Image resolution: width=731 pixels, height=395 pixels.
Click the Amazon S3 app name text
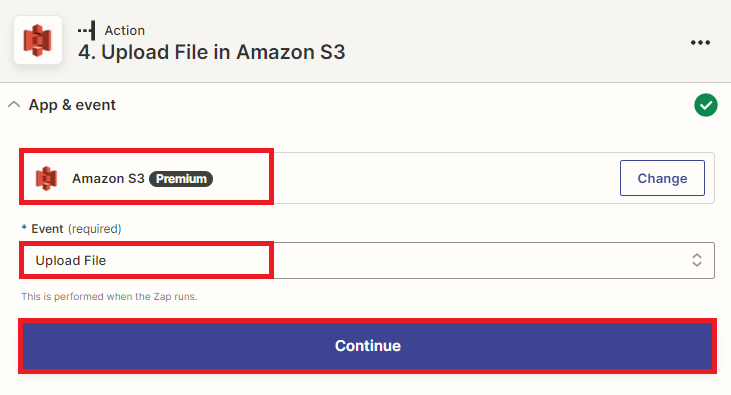tap(108, 178)
